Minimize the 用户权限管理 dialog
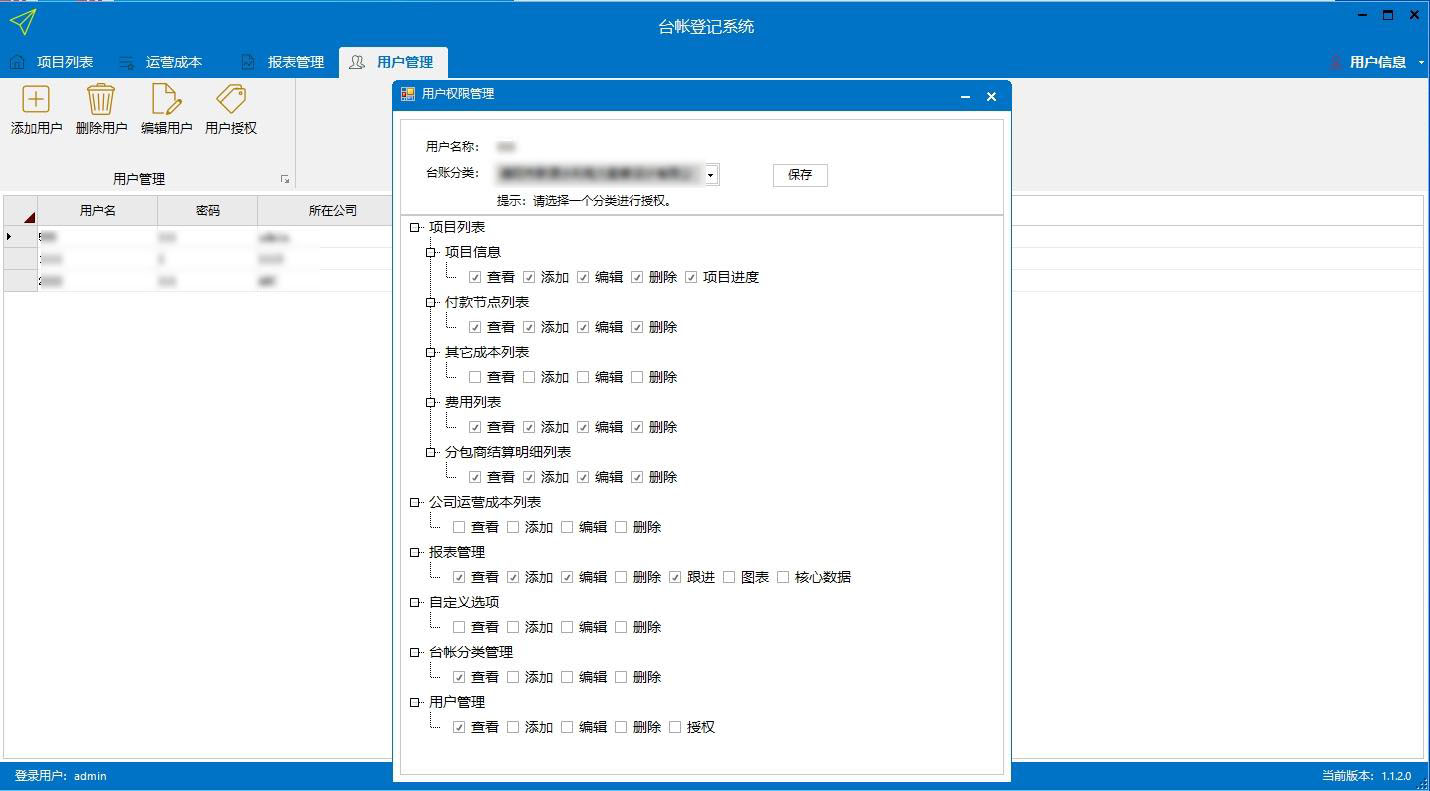 (x=965, y=96)
